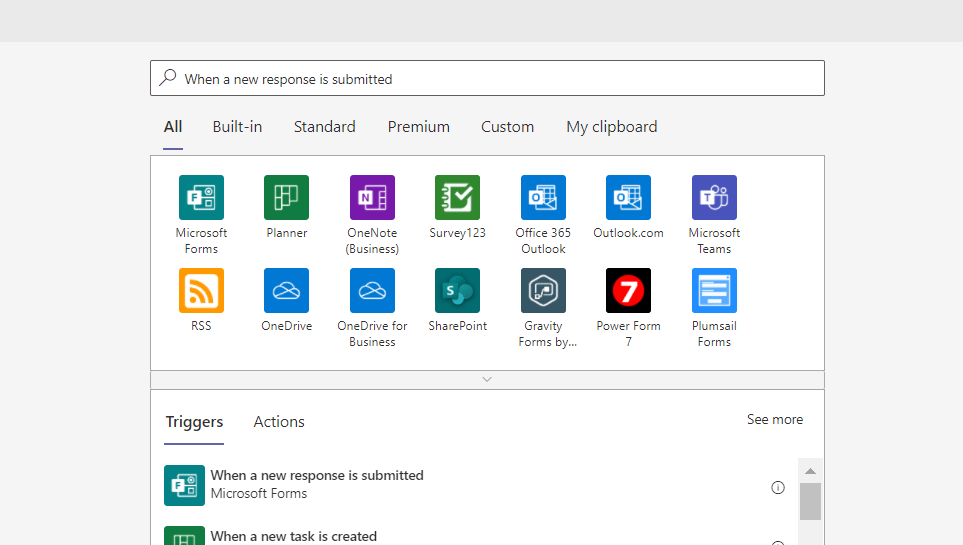Choose the Power Form 7 connector

628,290
